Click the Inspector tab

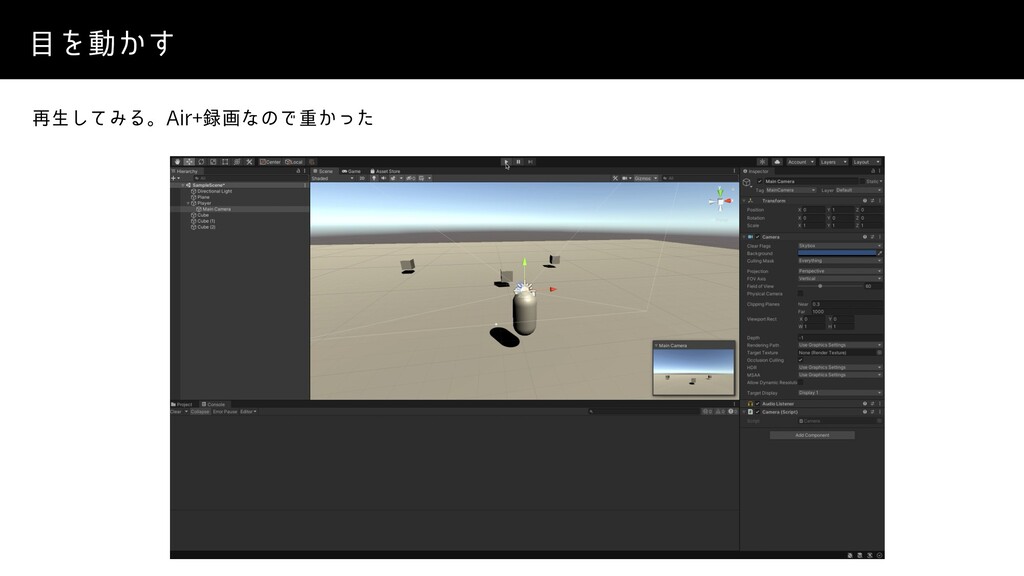756,171
